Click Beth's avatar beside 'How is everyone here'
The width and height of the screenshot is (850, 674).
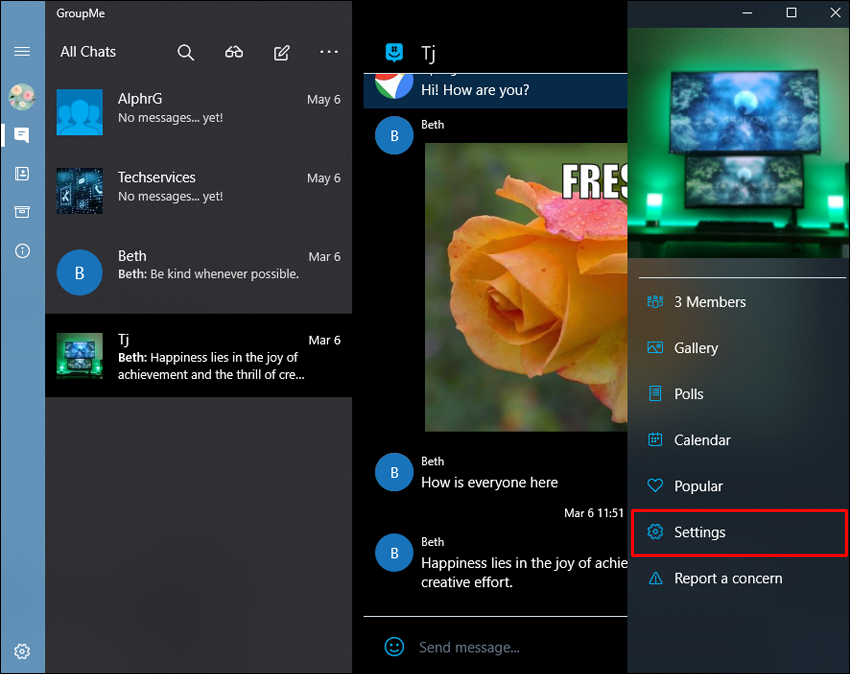394,472
